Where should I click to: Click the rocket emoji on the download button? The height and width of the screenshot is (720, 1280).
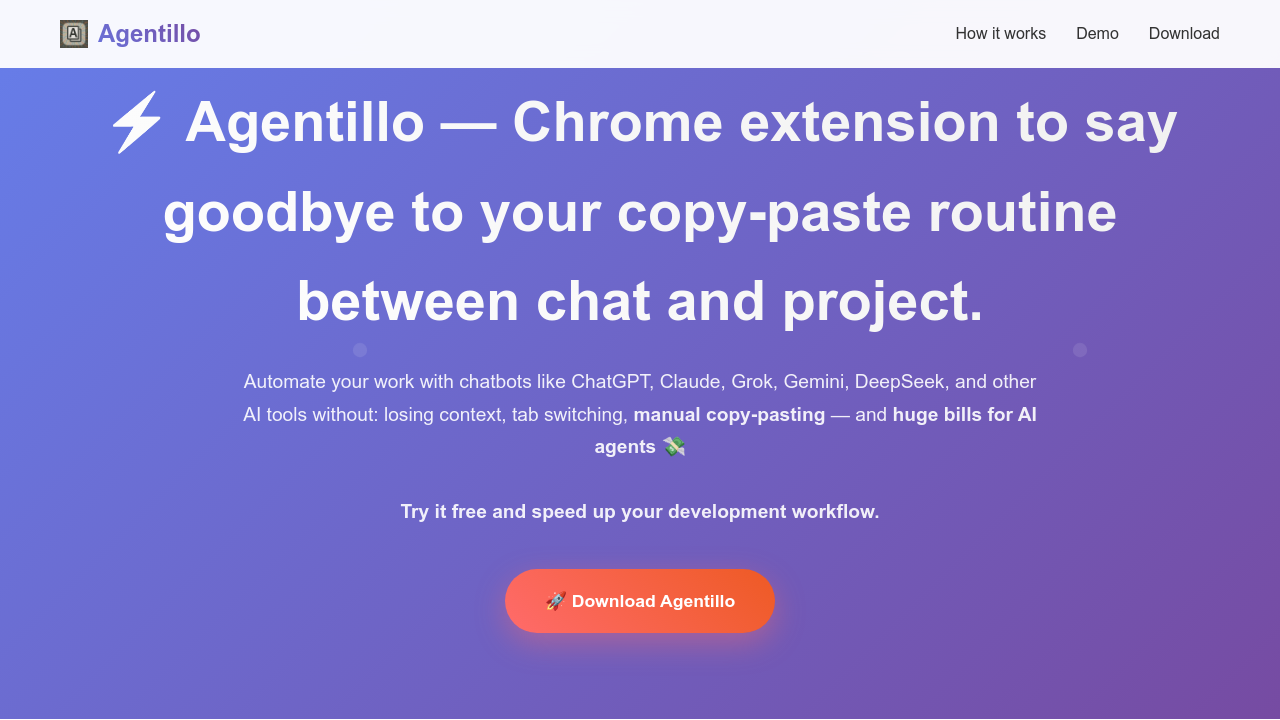pos(557,600)
